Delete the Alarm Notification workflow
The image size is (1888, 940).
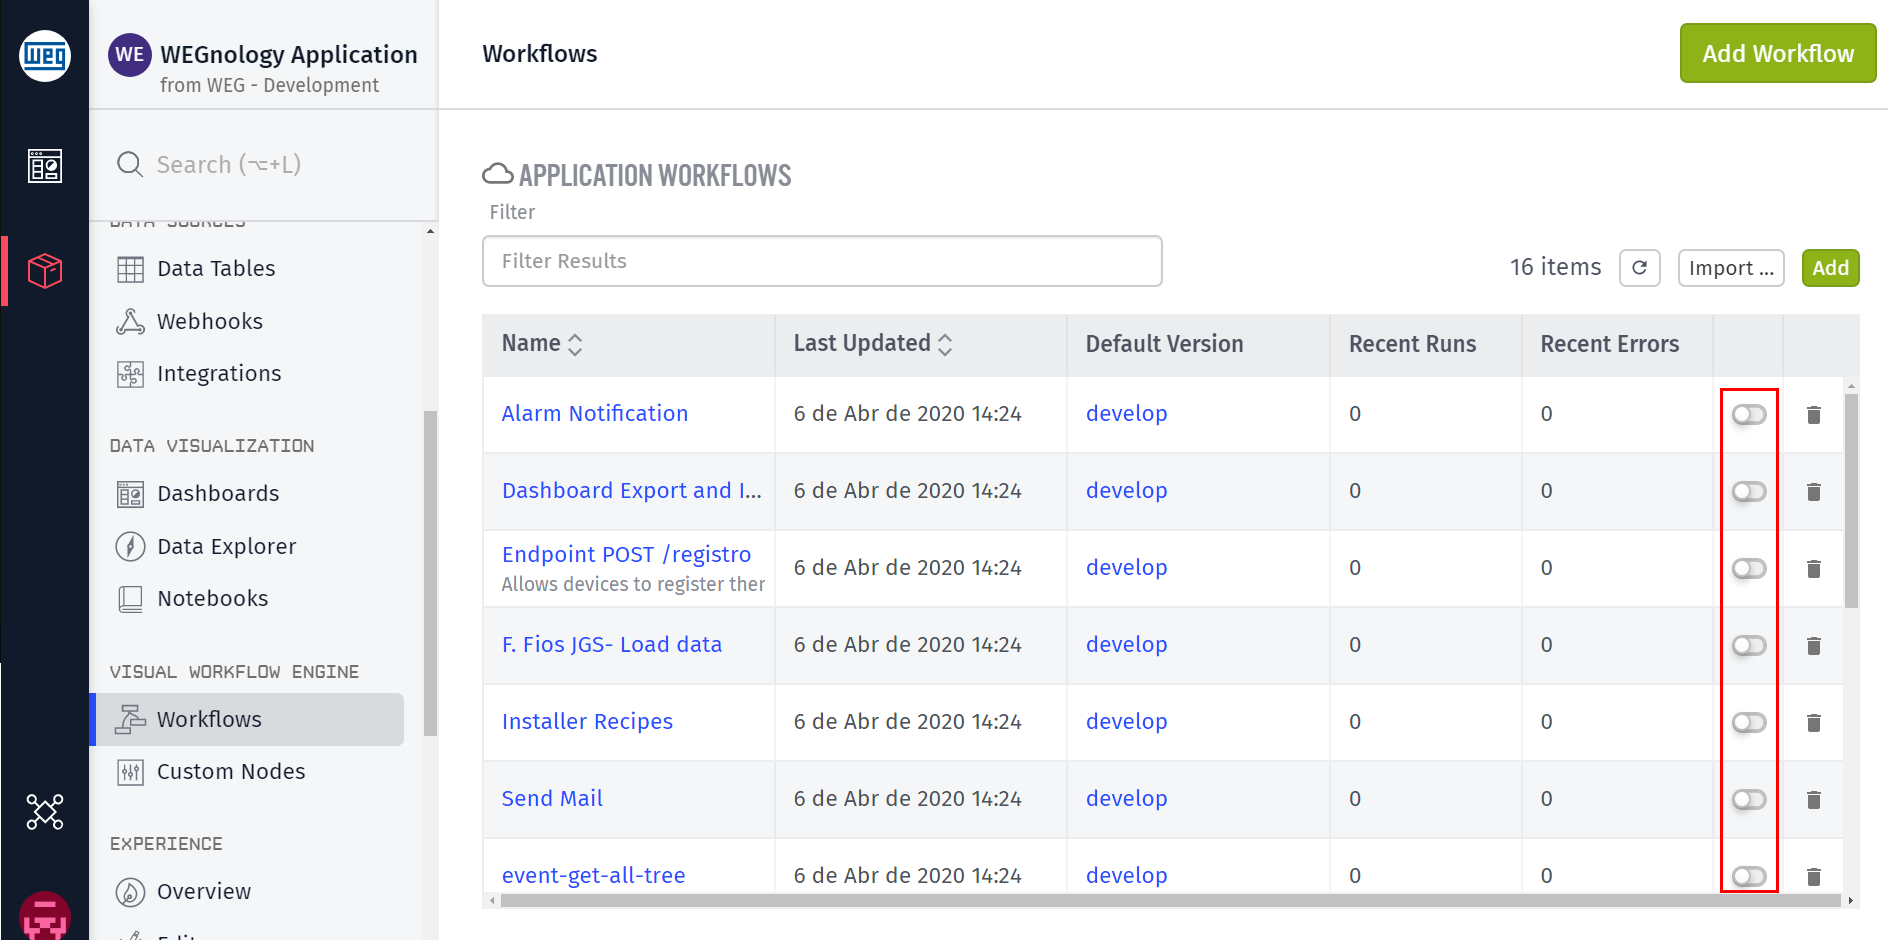(x=1814, y=415)
